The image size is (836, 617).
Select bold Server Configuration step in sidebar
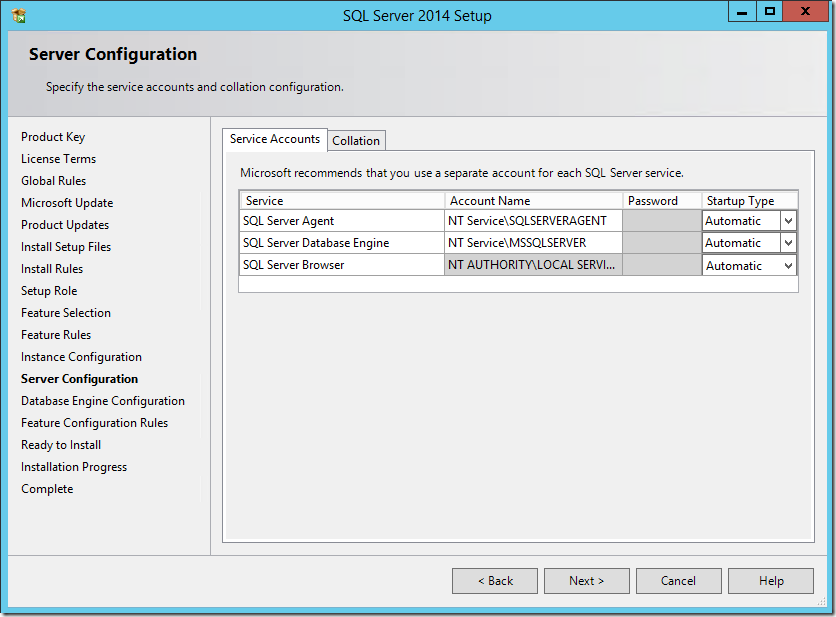point(79,379)
